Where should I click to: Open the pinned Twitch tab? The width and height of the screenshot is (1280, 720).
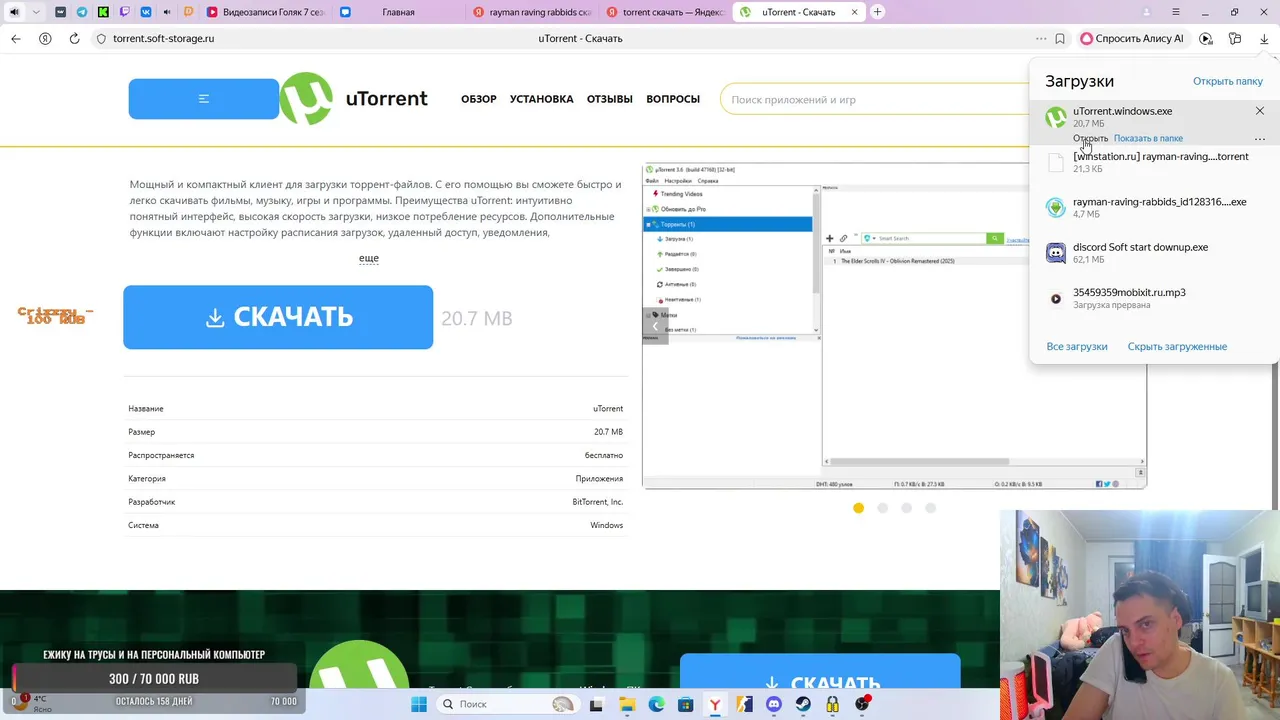click(x=124, y=12)
